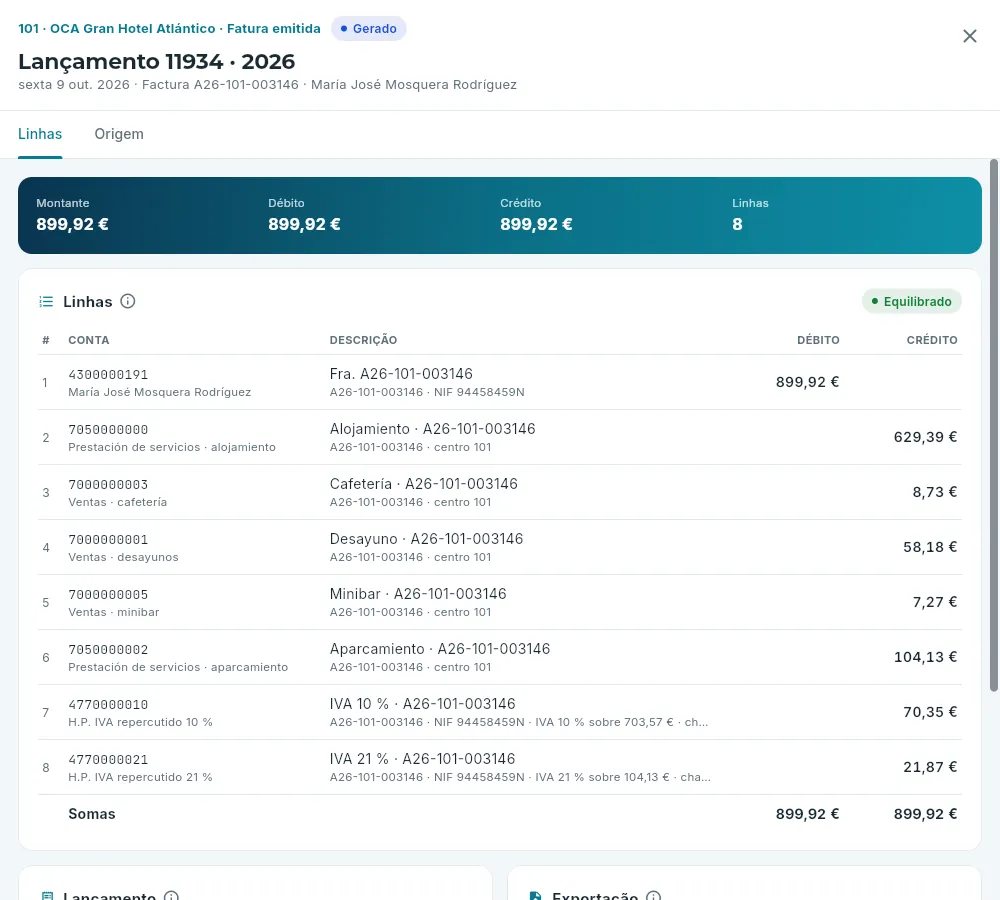
Task: Click the Somas row label
Action: (92, 814)
